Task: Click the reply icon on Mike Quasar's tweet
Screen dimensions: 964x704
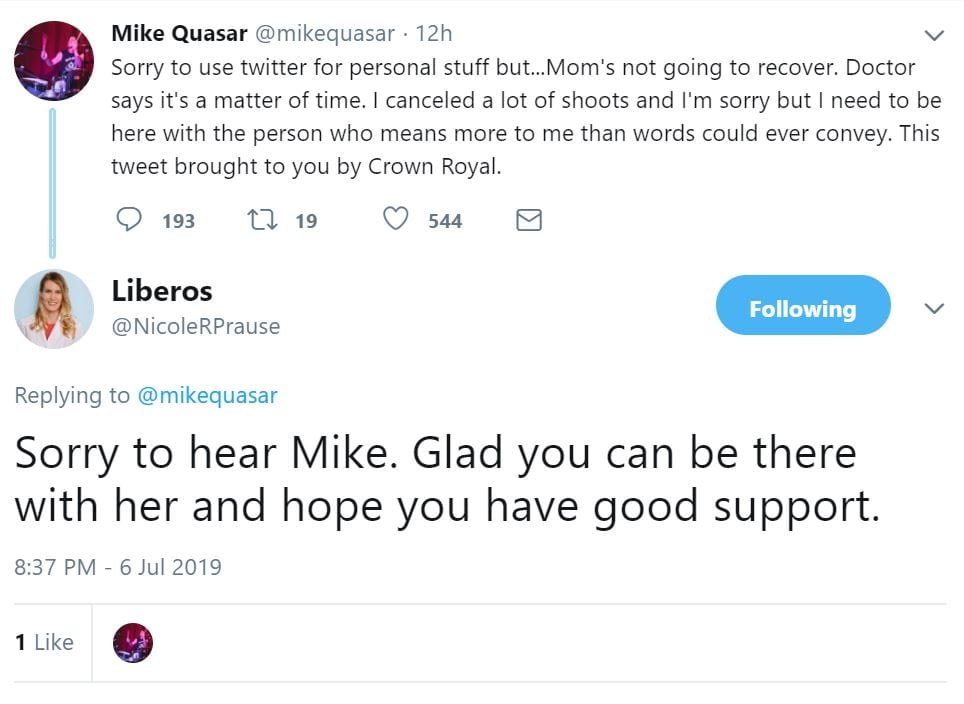Action: [129, 219]
